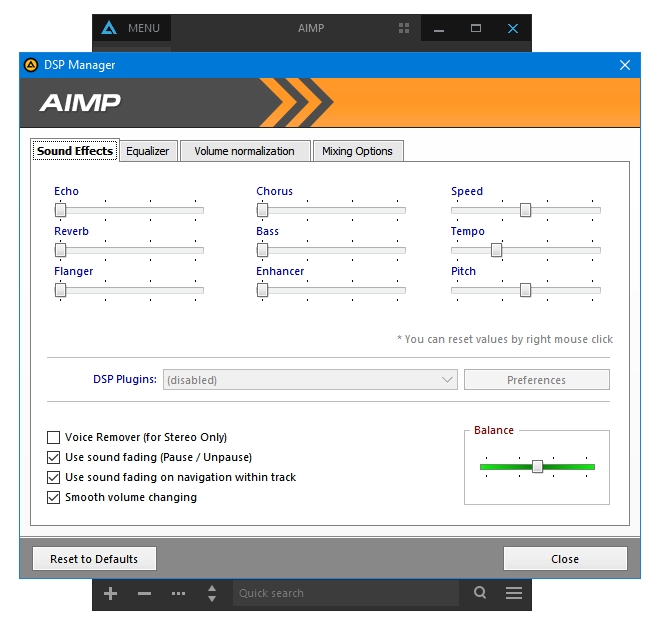Open the Mixing Options tab
The width and height of the screenshot is (659, 621).
click(358, 151)
